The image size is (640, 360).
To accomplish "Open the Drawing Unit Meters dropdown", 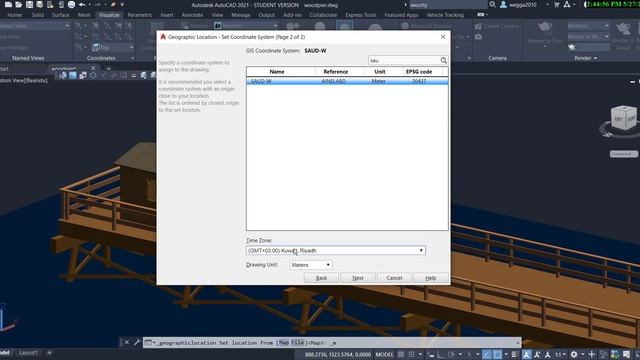I will (311, 265).
